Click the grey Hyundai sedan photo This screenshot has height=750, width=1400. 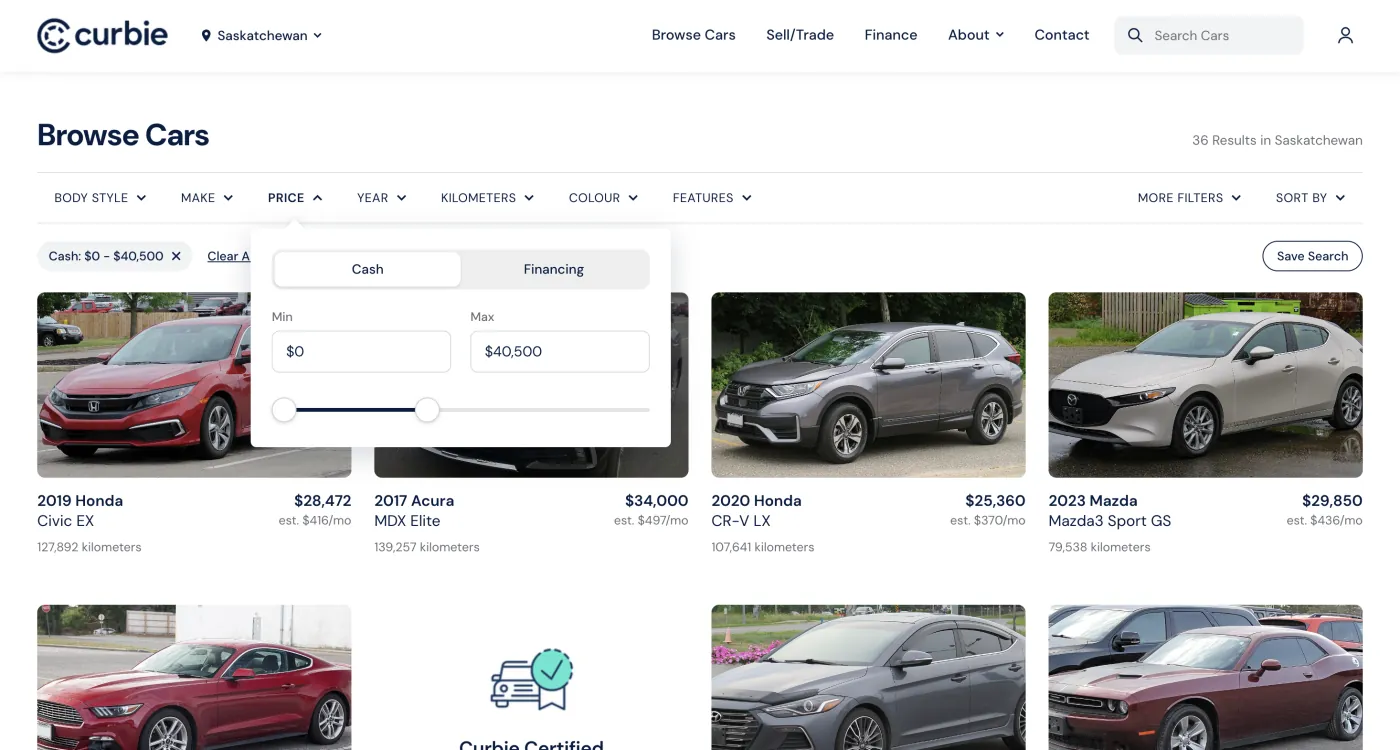868,677
